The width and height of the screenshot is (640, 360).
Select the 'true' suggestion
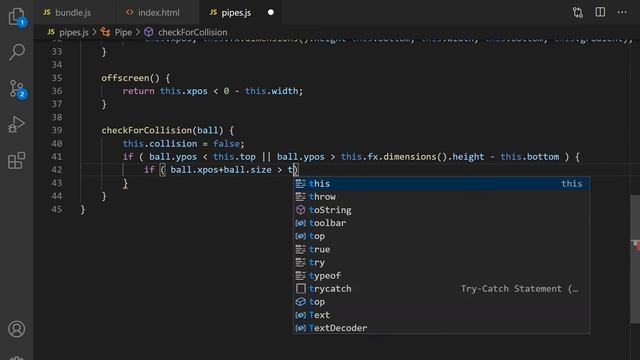click(442, 249)
